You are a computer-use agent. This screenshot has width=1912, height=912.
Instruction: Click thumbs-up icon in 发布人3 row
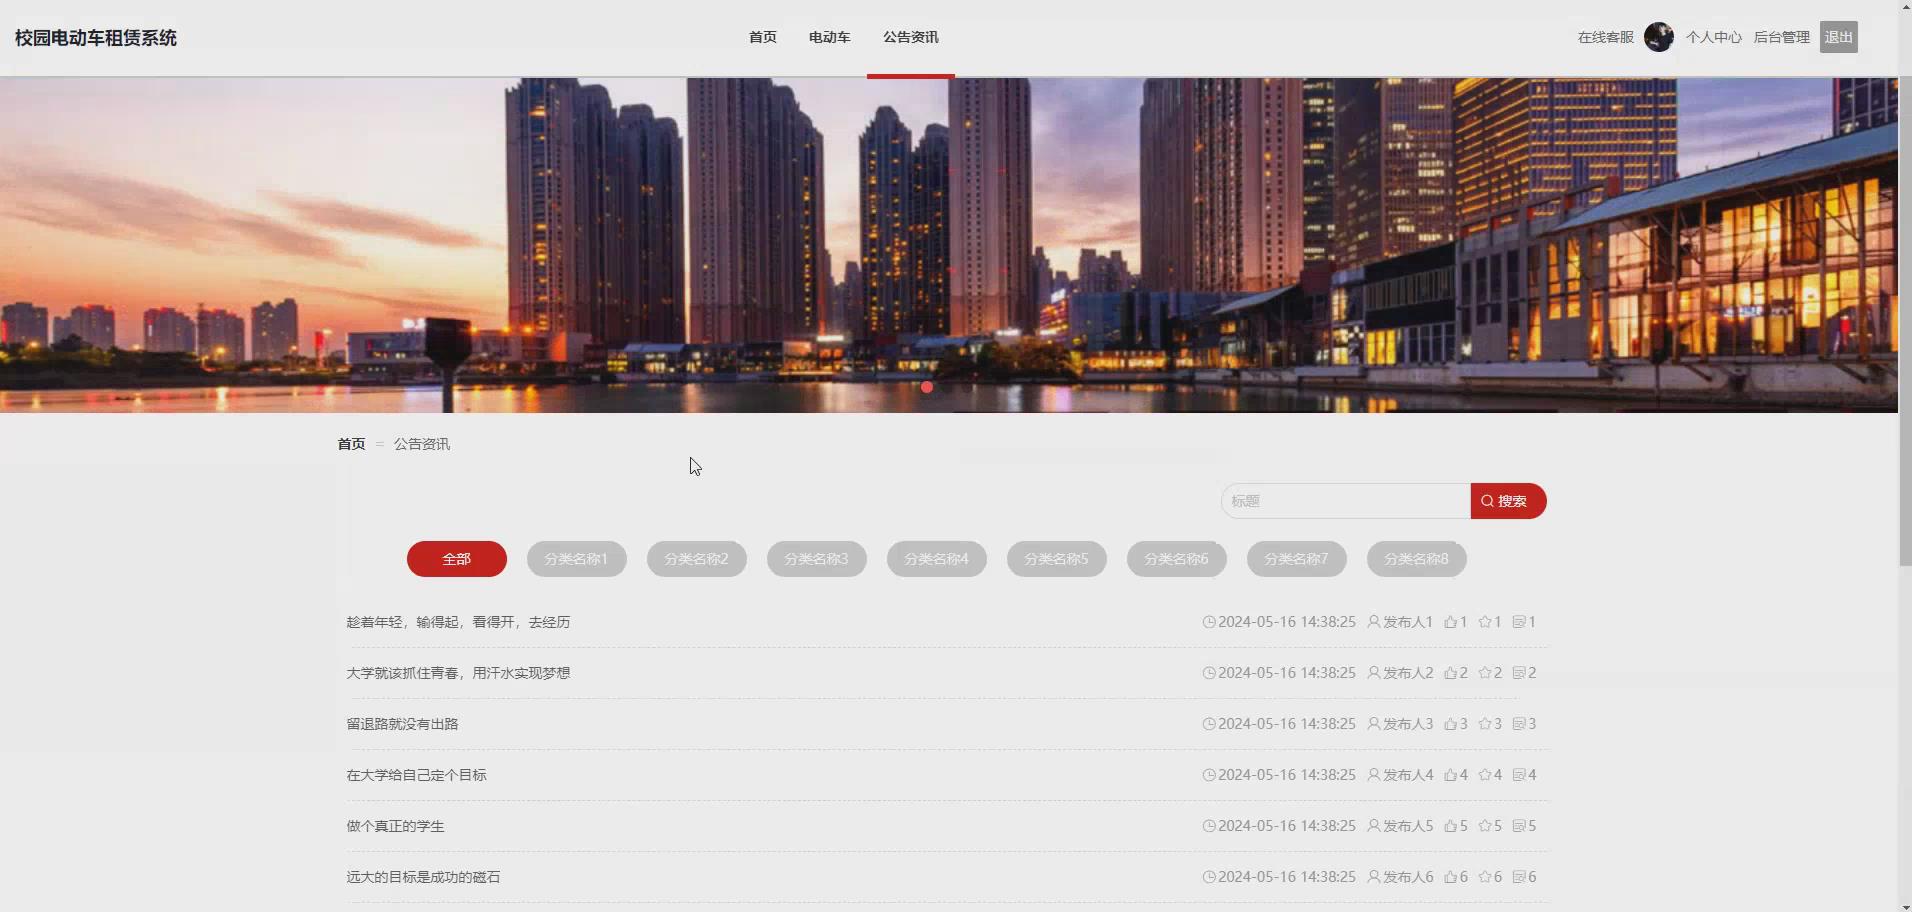(1450, 724)
